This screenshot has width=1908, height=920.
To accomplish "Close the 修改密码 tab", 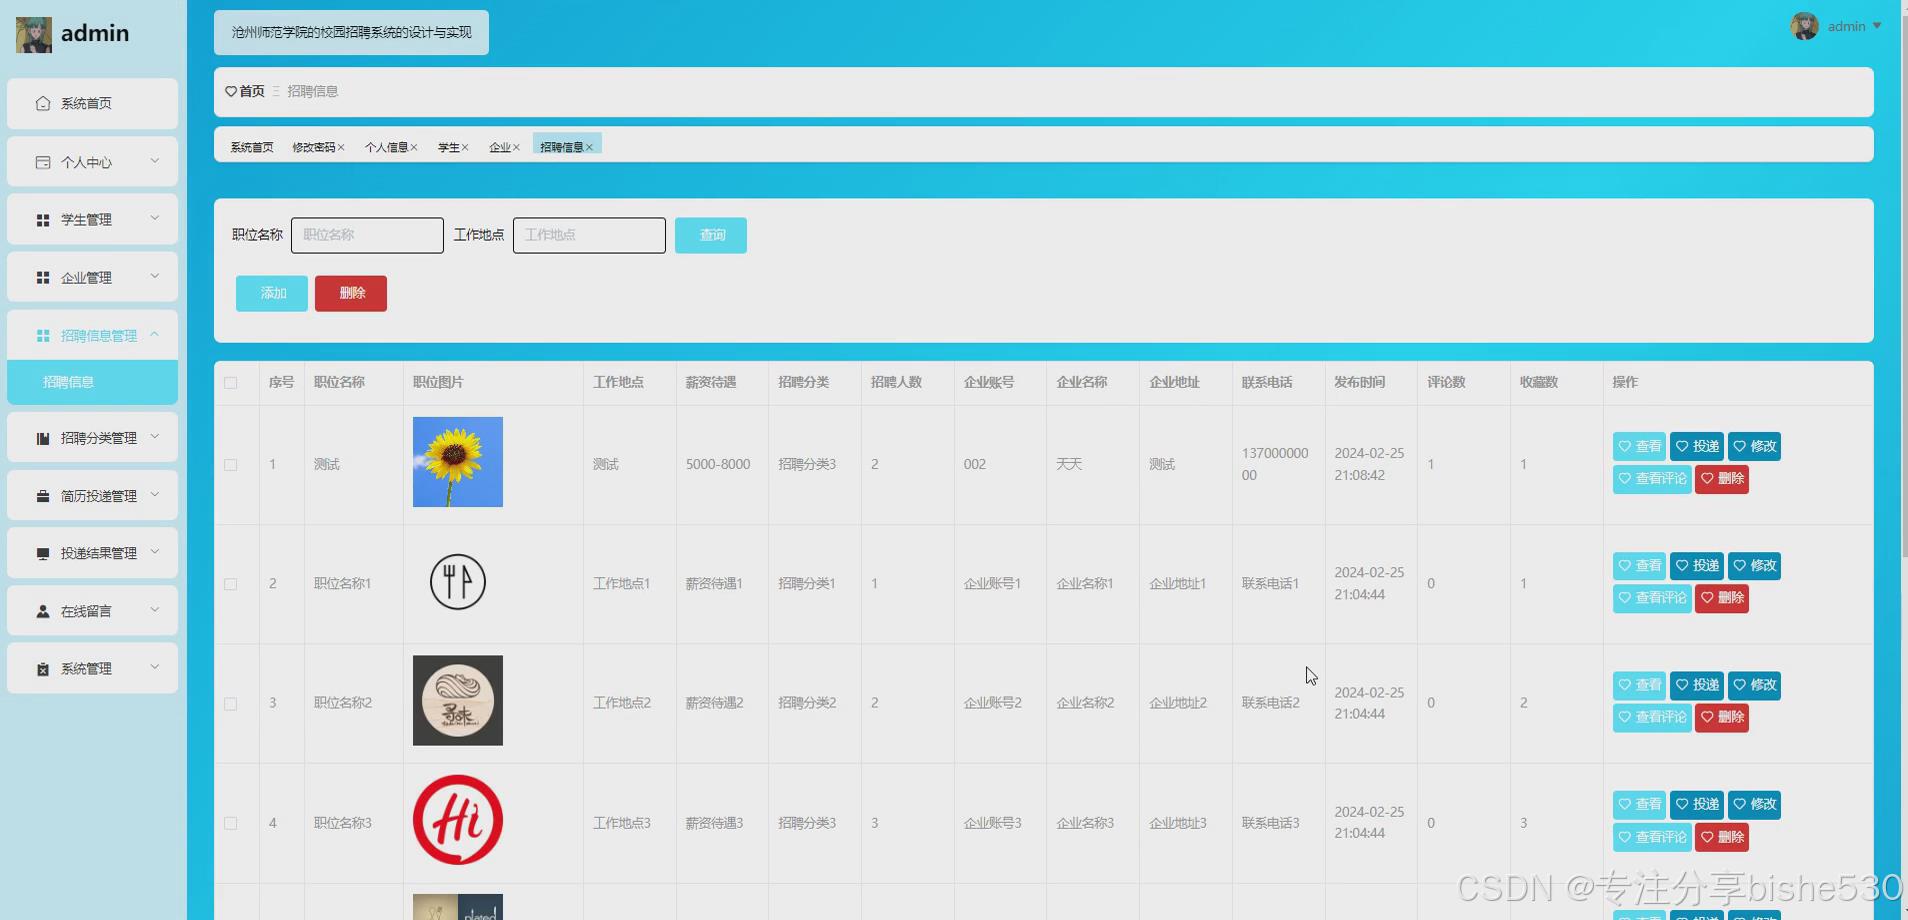I will (x=341, y=147).
